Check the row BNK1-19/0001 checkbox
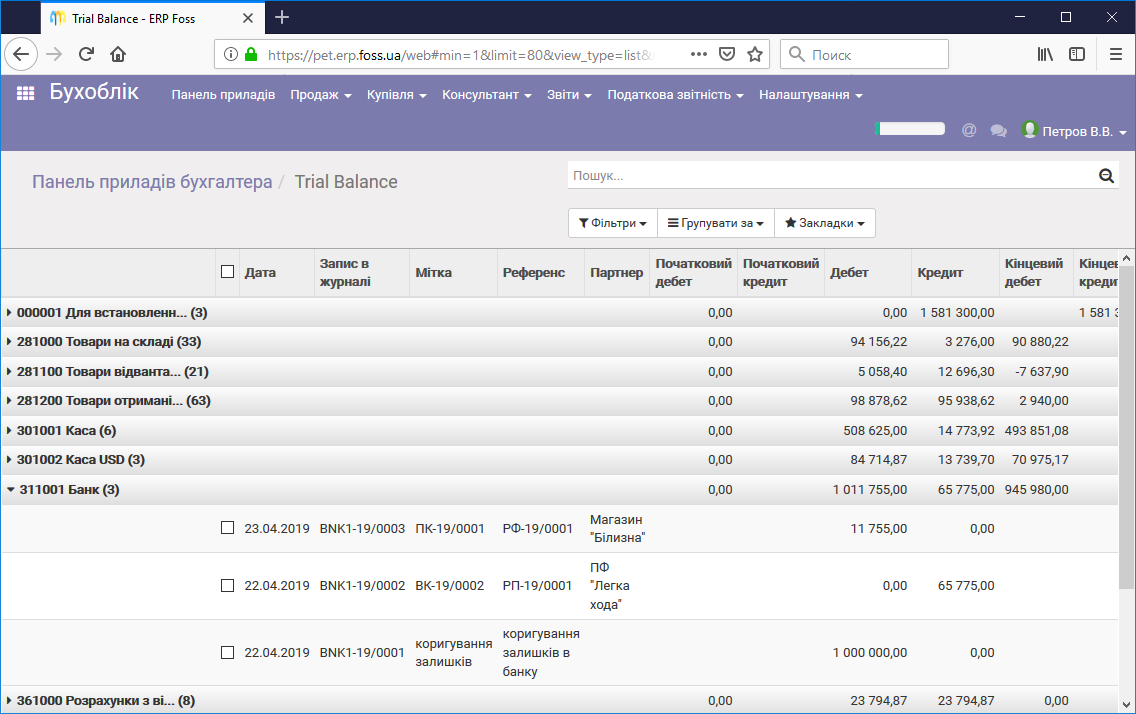The height and width of the screenshot is (714, 1136). coord(227,652)
